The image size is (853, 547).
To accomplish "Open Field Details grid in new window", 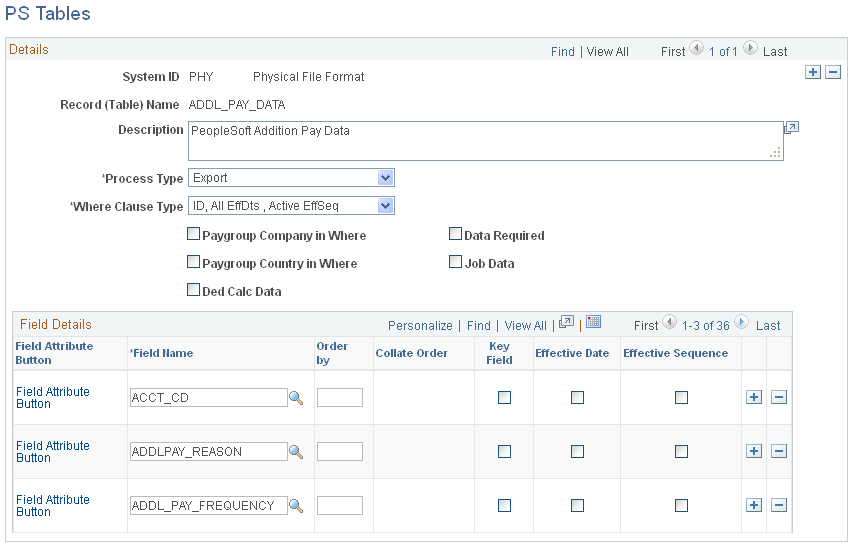I will pyautogui.click(x=566, y=322).
